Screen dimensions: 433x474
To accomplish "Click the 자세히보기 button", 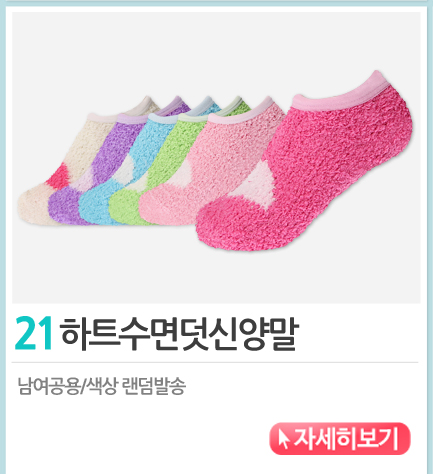I will click(340, 438).
